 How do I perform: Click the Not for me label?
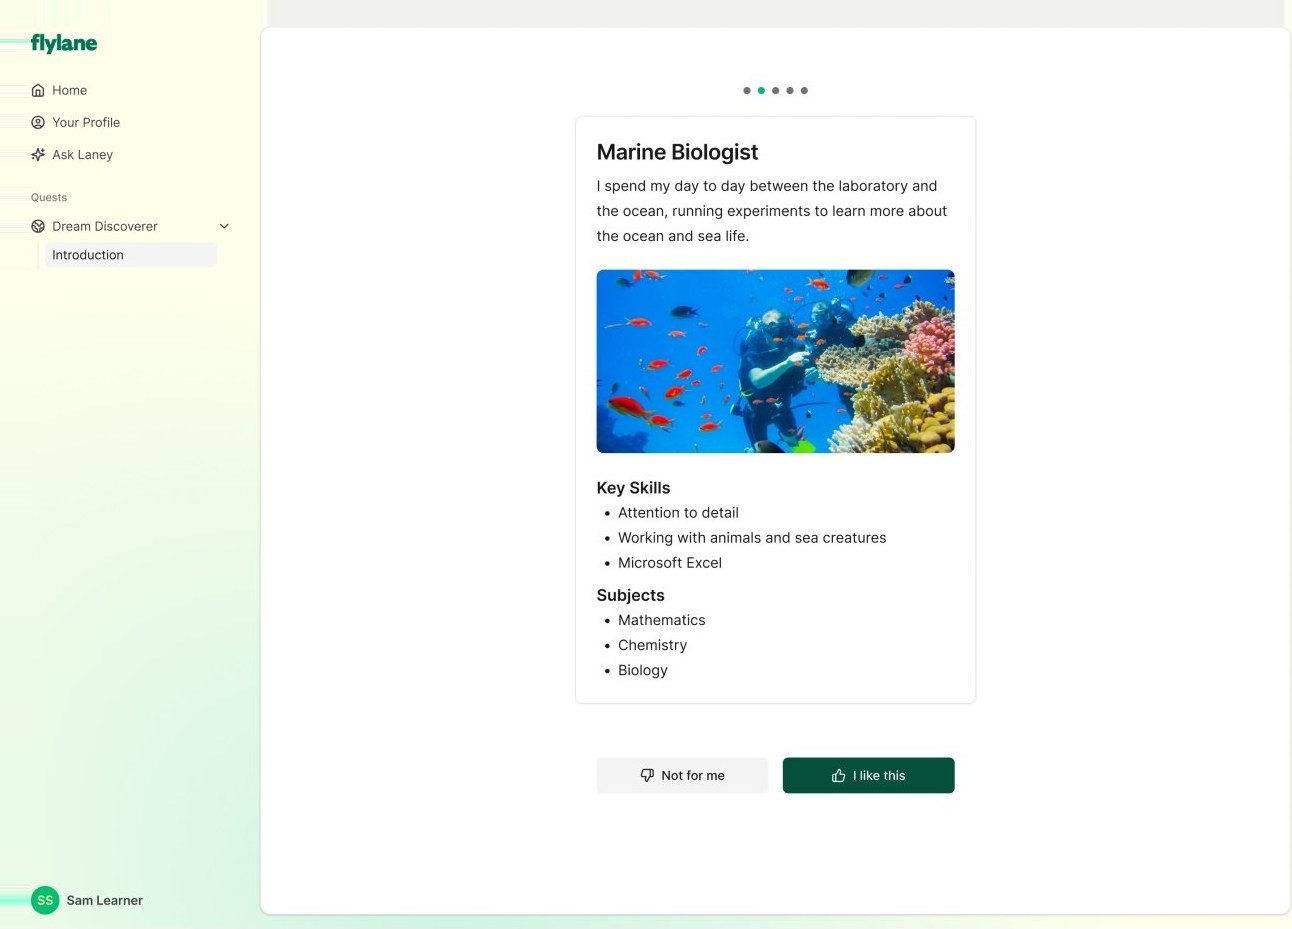693,775
